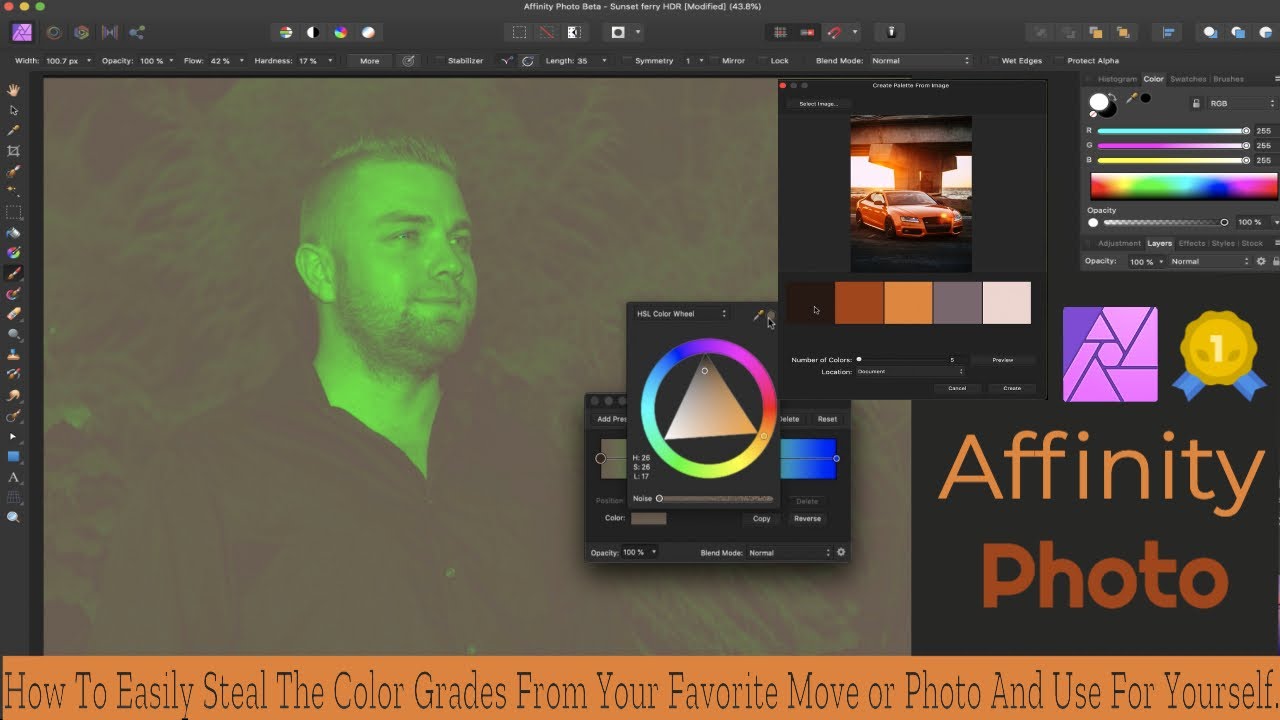
Task: Open the stabilizer Length dropdown
Action: (604, 61)
